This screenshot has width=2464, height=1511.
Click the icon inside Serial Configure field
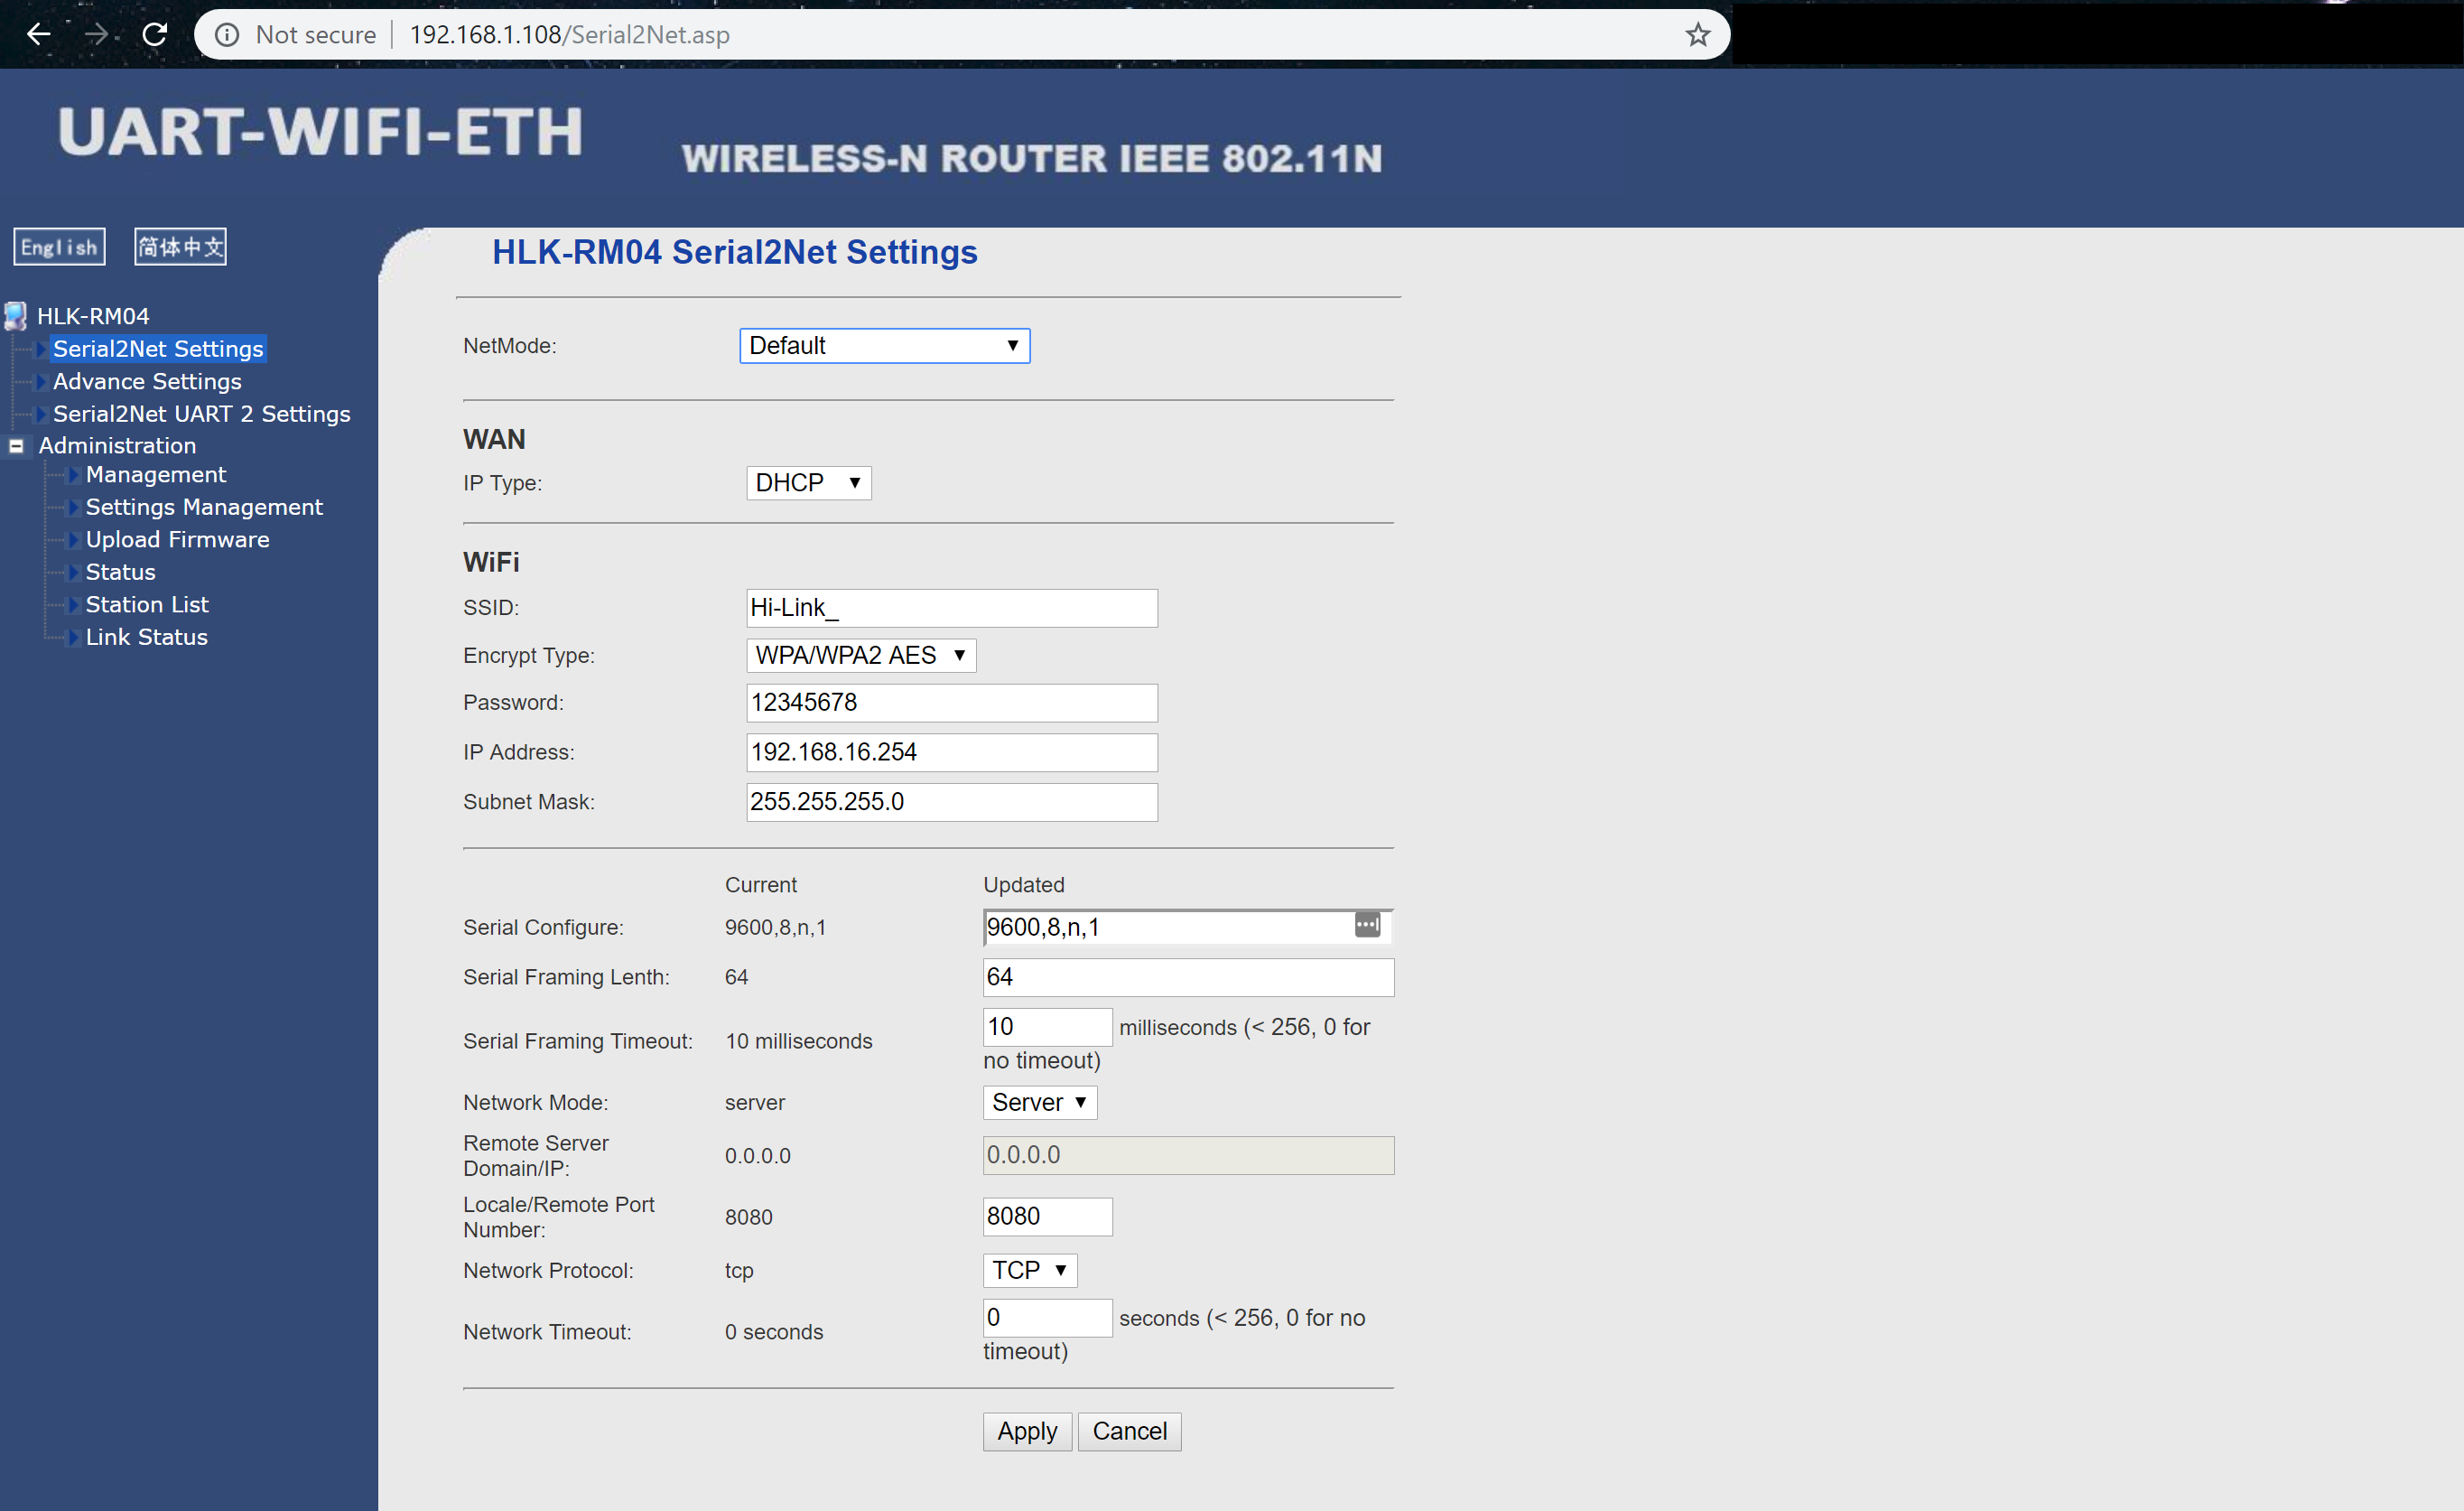click(1367, 925)
